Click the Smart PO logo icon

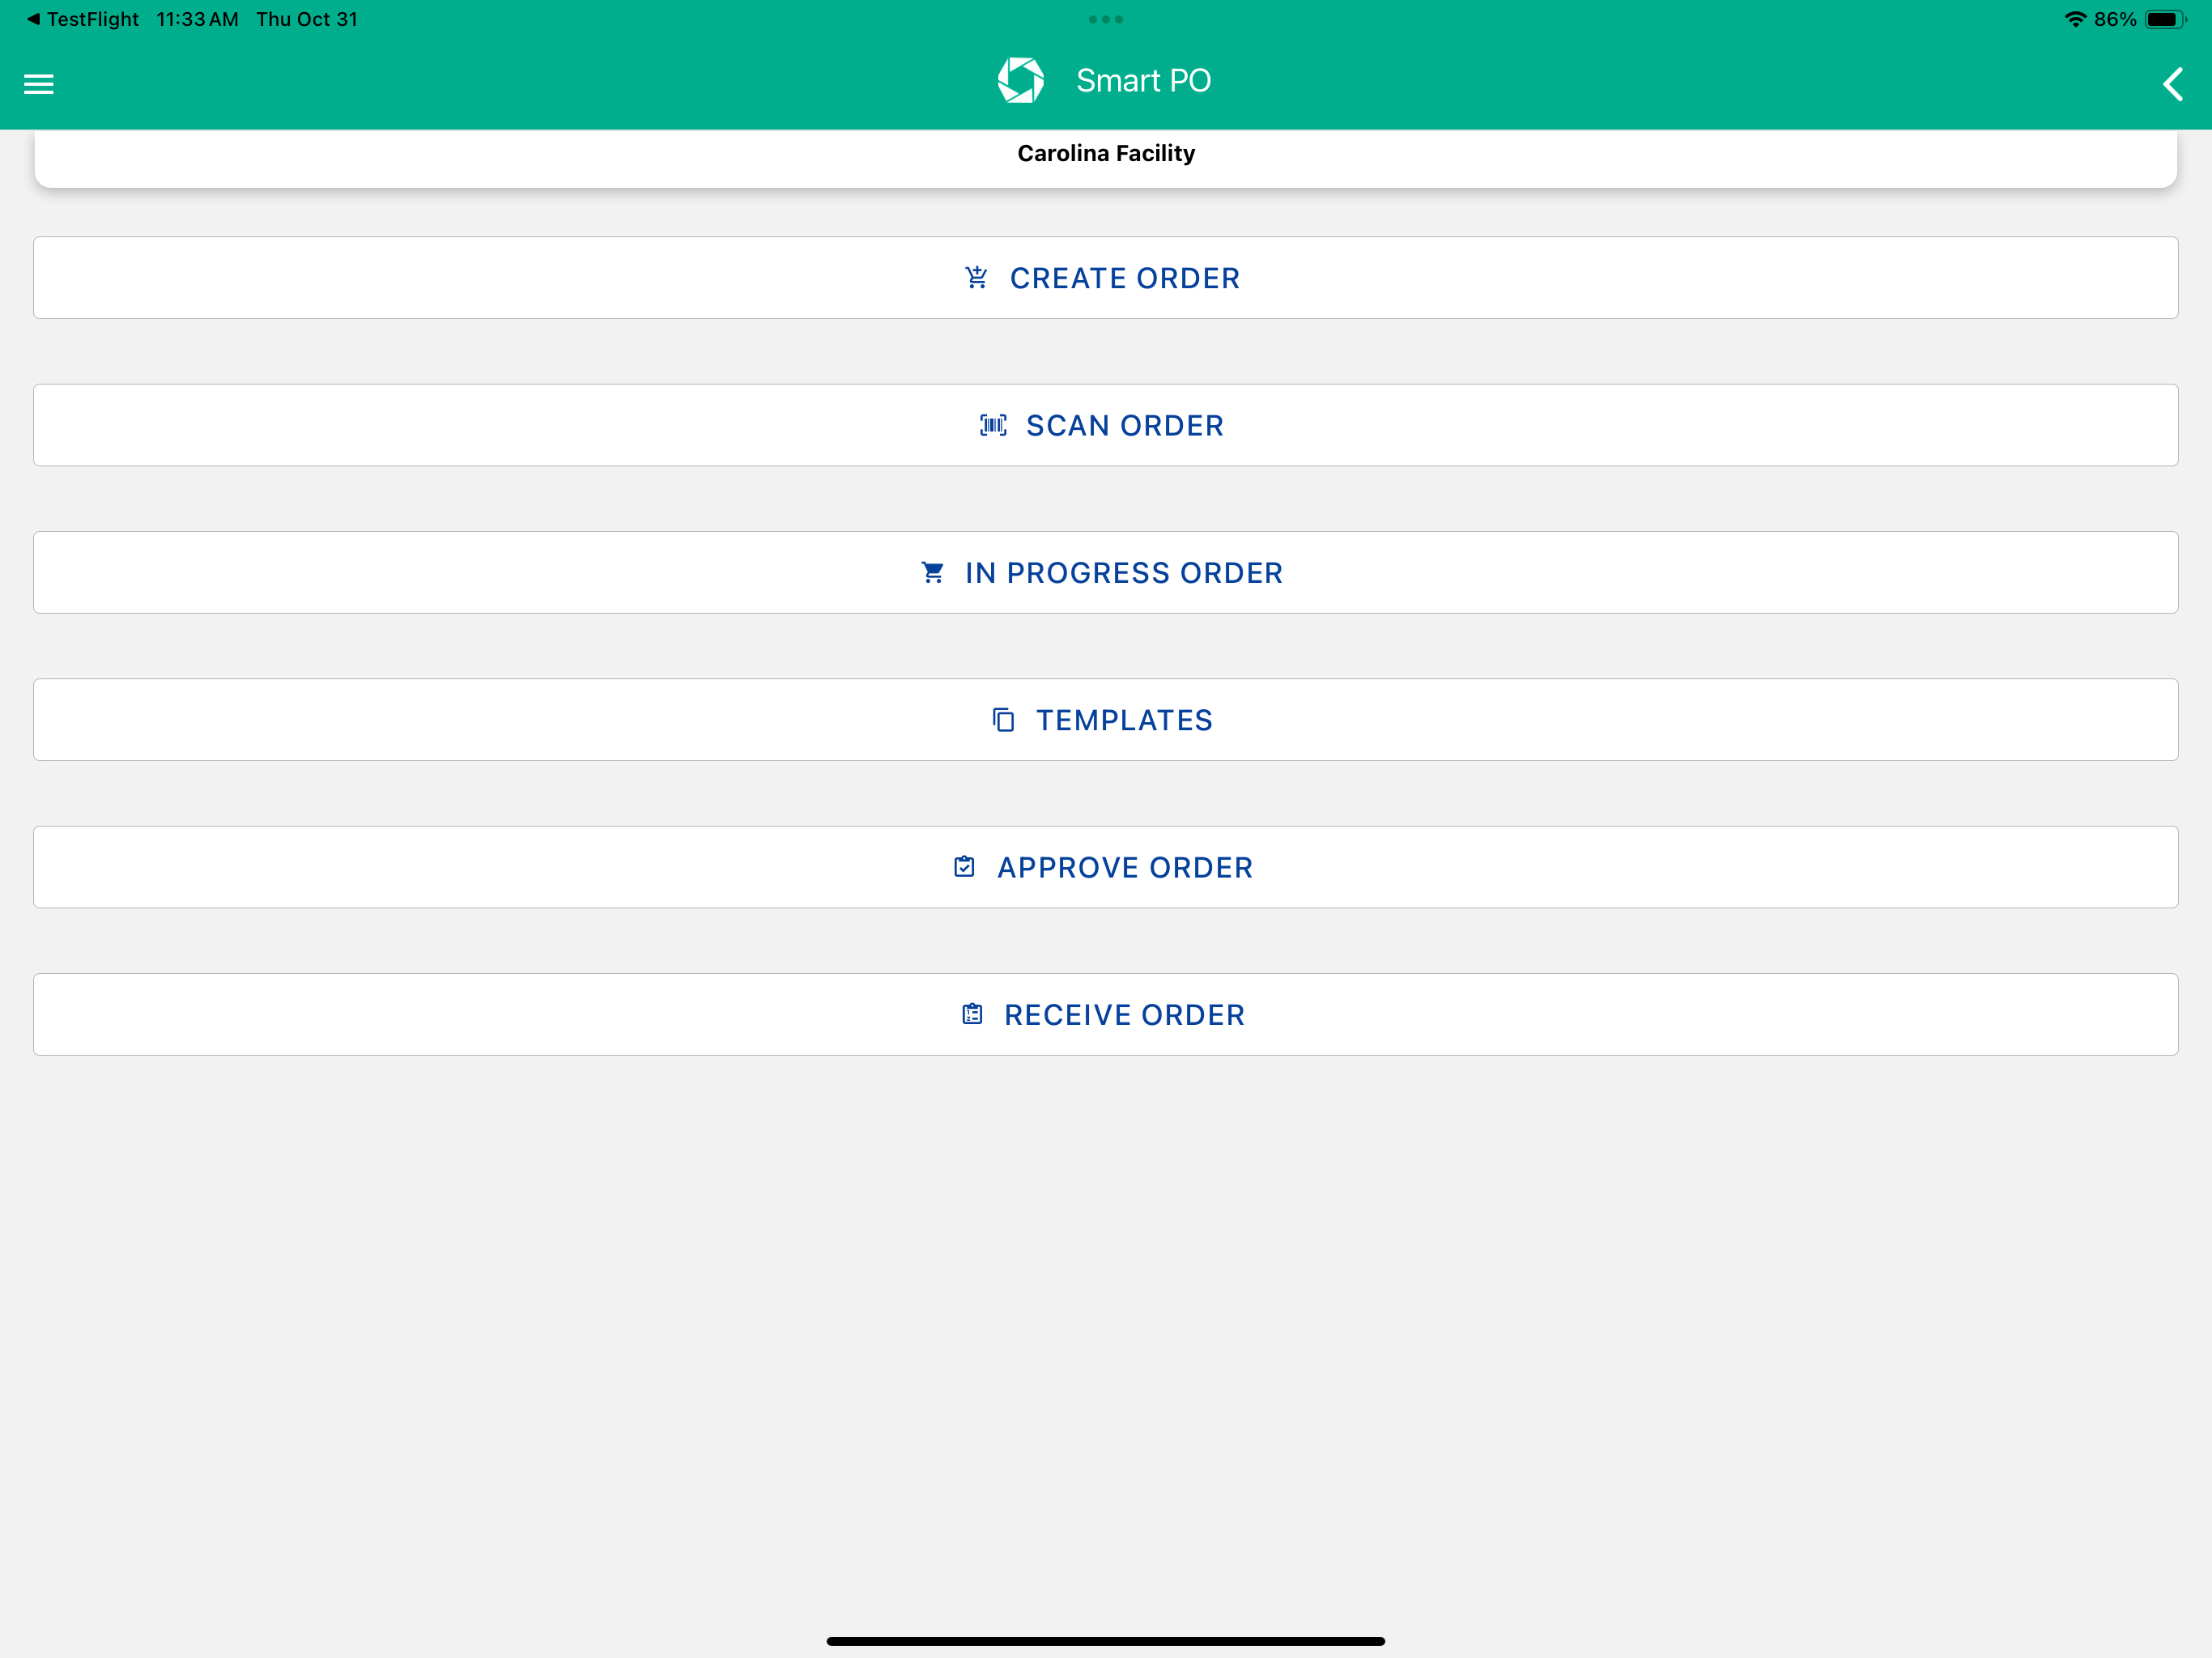coord(1020,80)
